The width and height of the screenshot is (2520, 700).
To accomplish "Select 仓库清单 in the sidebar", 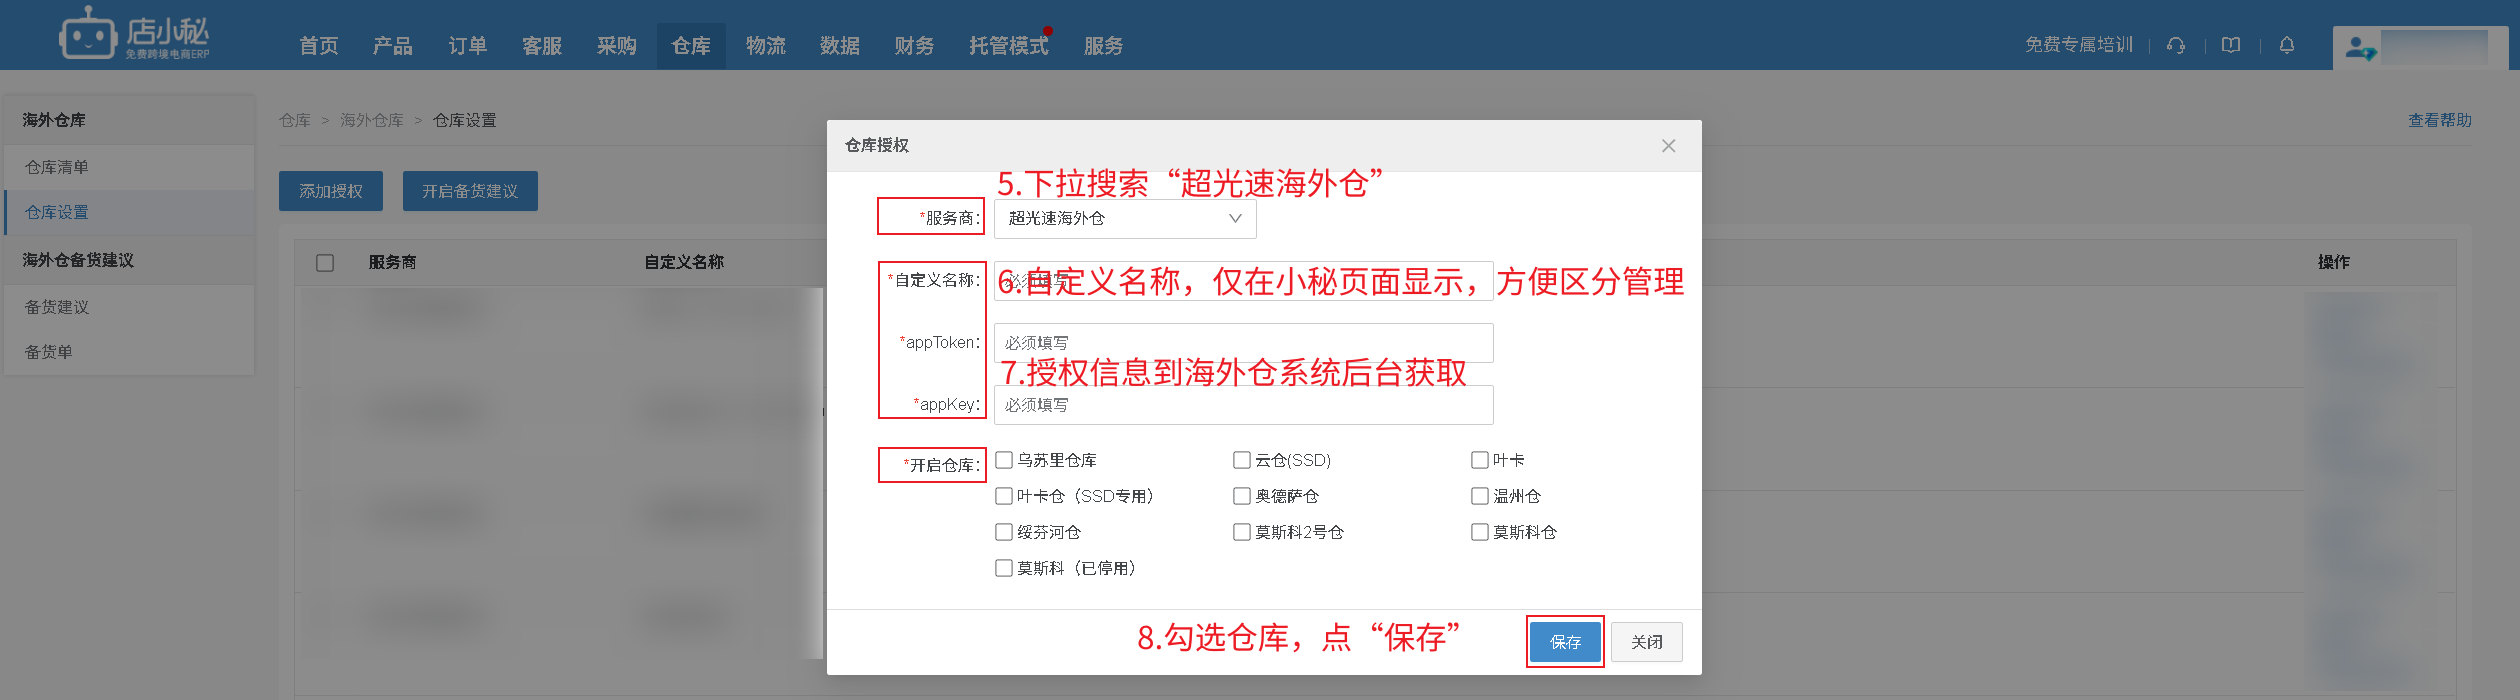I will pos(129,167).
